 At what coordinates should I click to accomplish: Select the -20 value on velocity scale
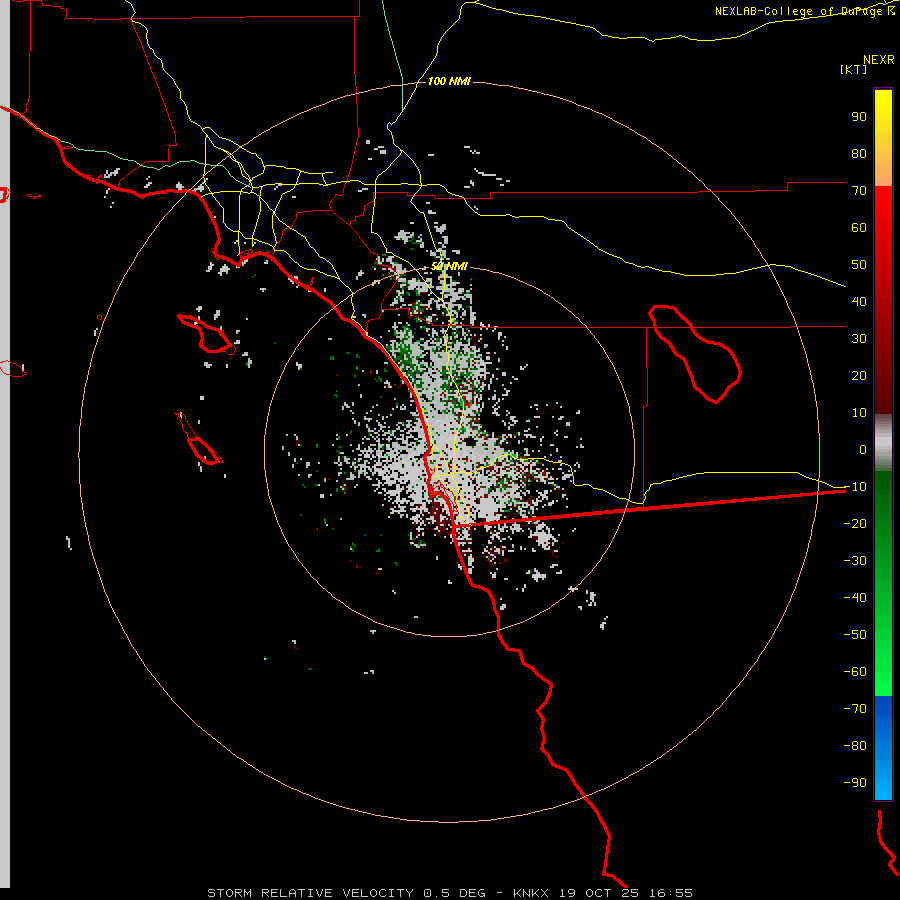click(x=855, y=523)
